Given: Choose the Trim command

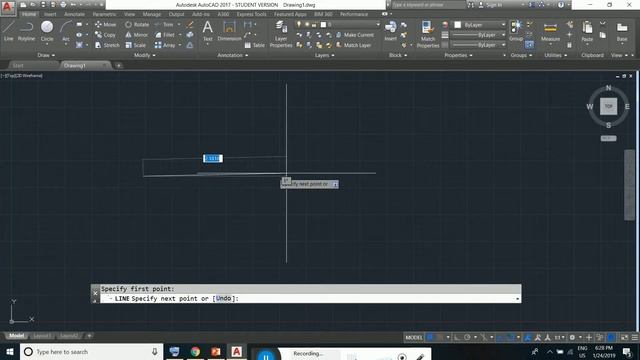Looking at the screenshot, I should [164, 24].
